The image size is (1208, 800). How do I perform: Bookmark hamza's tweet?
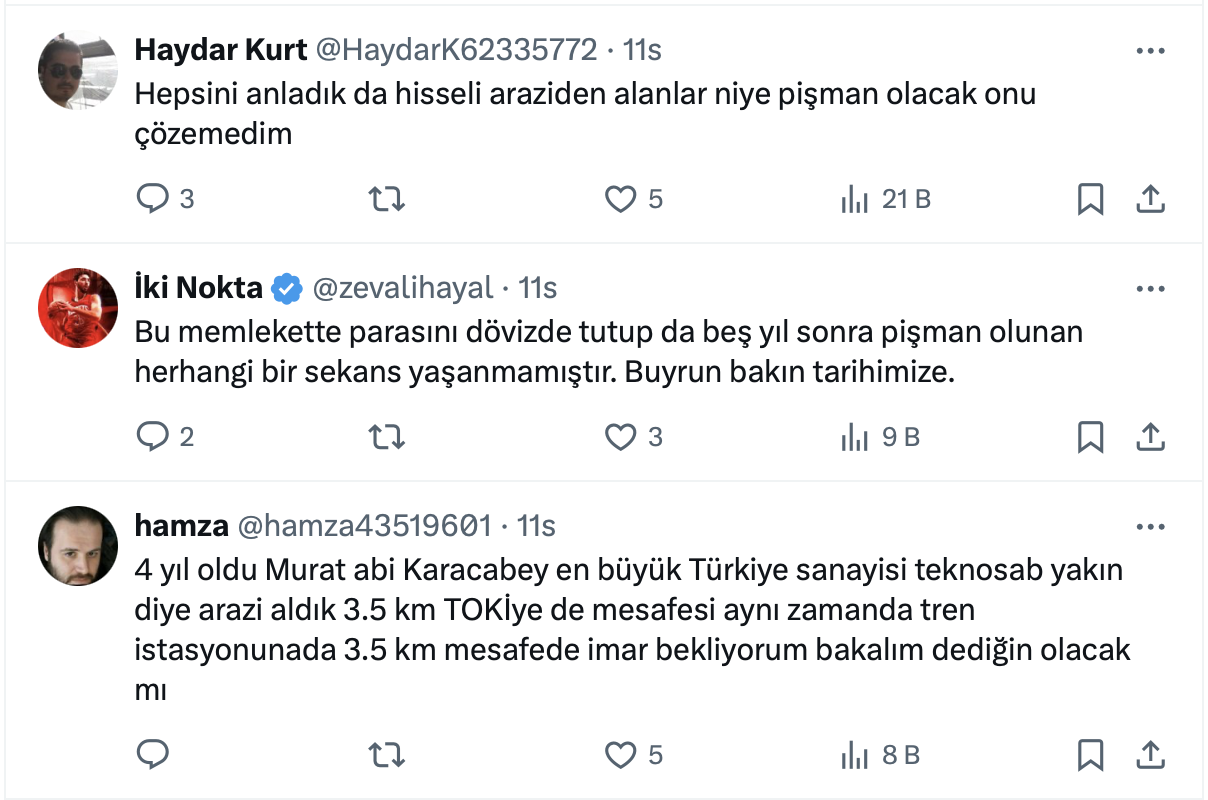tap(1090, 755)
